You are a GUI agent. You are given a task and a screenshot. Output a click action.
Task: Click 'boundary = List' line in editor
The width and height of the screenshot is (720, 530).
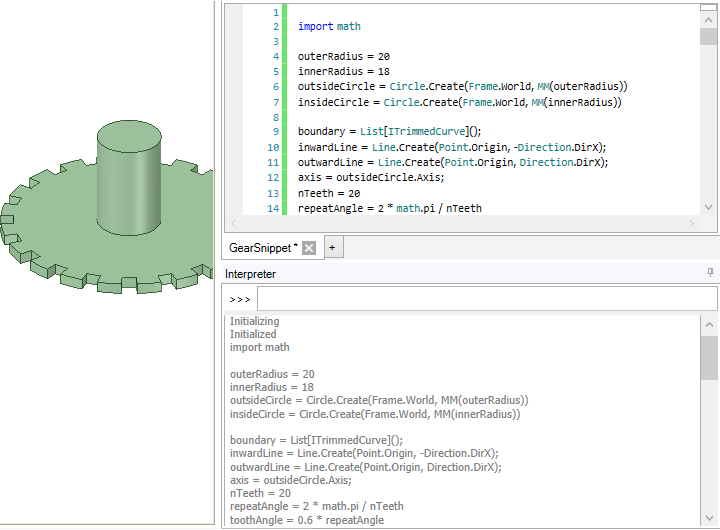pos(389,131)
